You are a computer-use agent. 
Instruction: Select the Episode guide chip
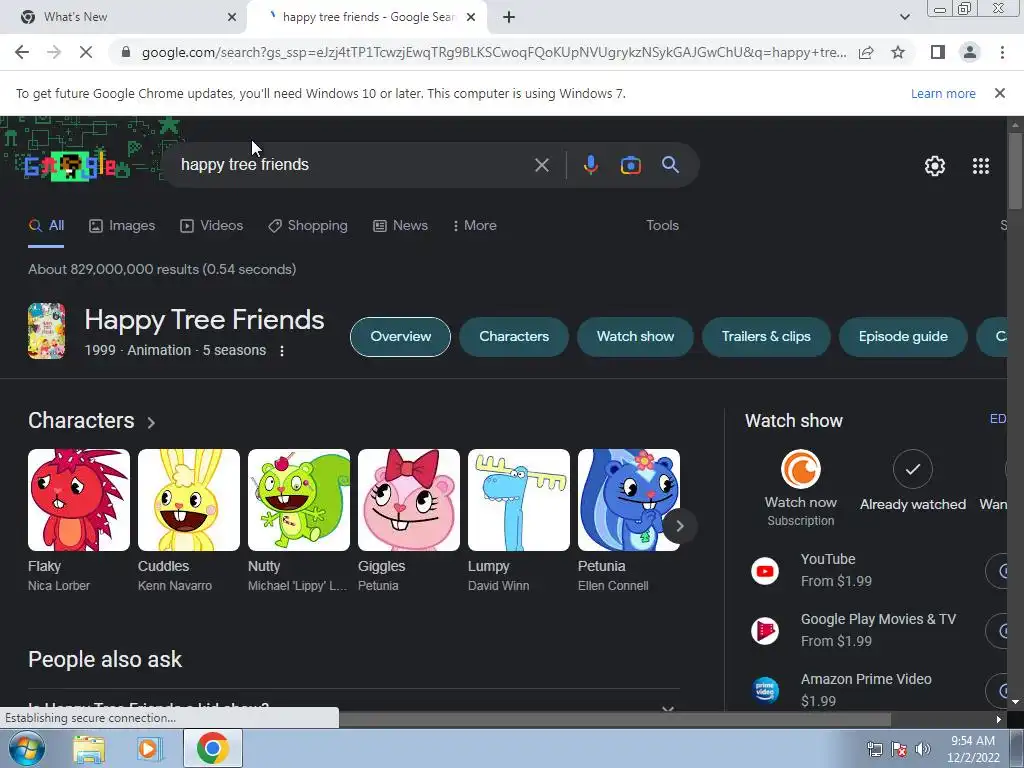(x=903, y=336)
